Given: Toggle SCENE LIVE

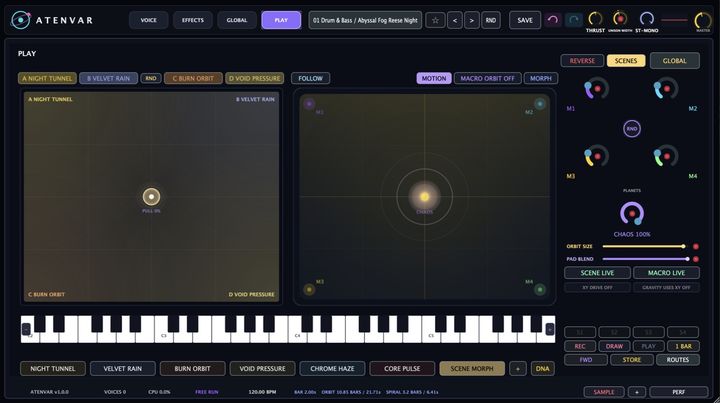Looking at the screenshot, I should (597, 273).
